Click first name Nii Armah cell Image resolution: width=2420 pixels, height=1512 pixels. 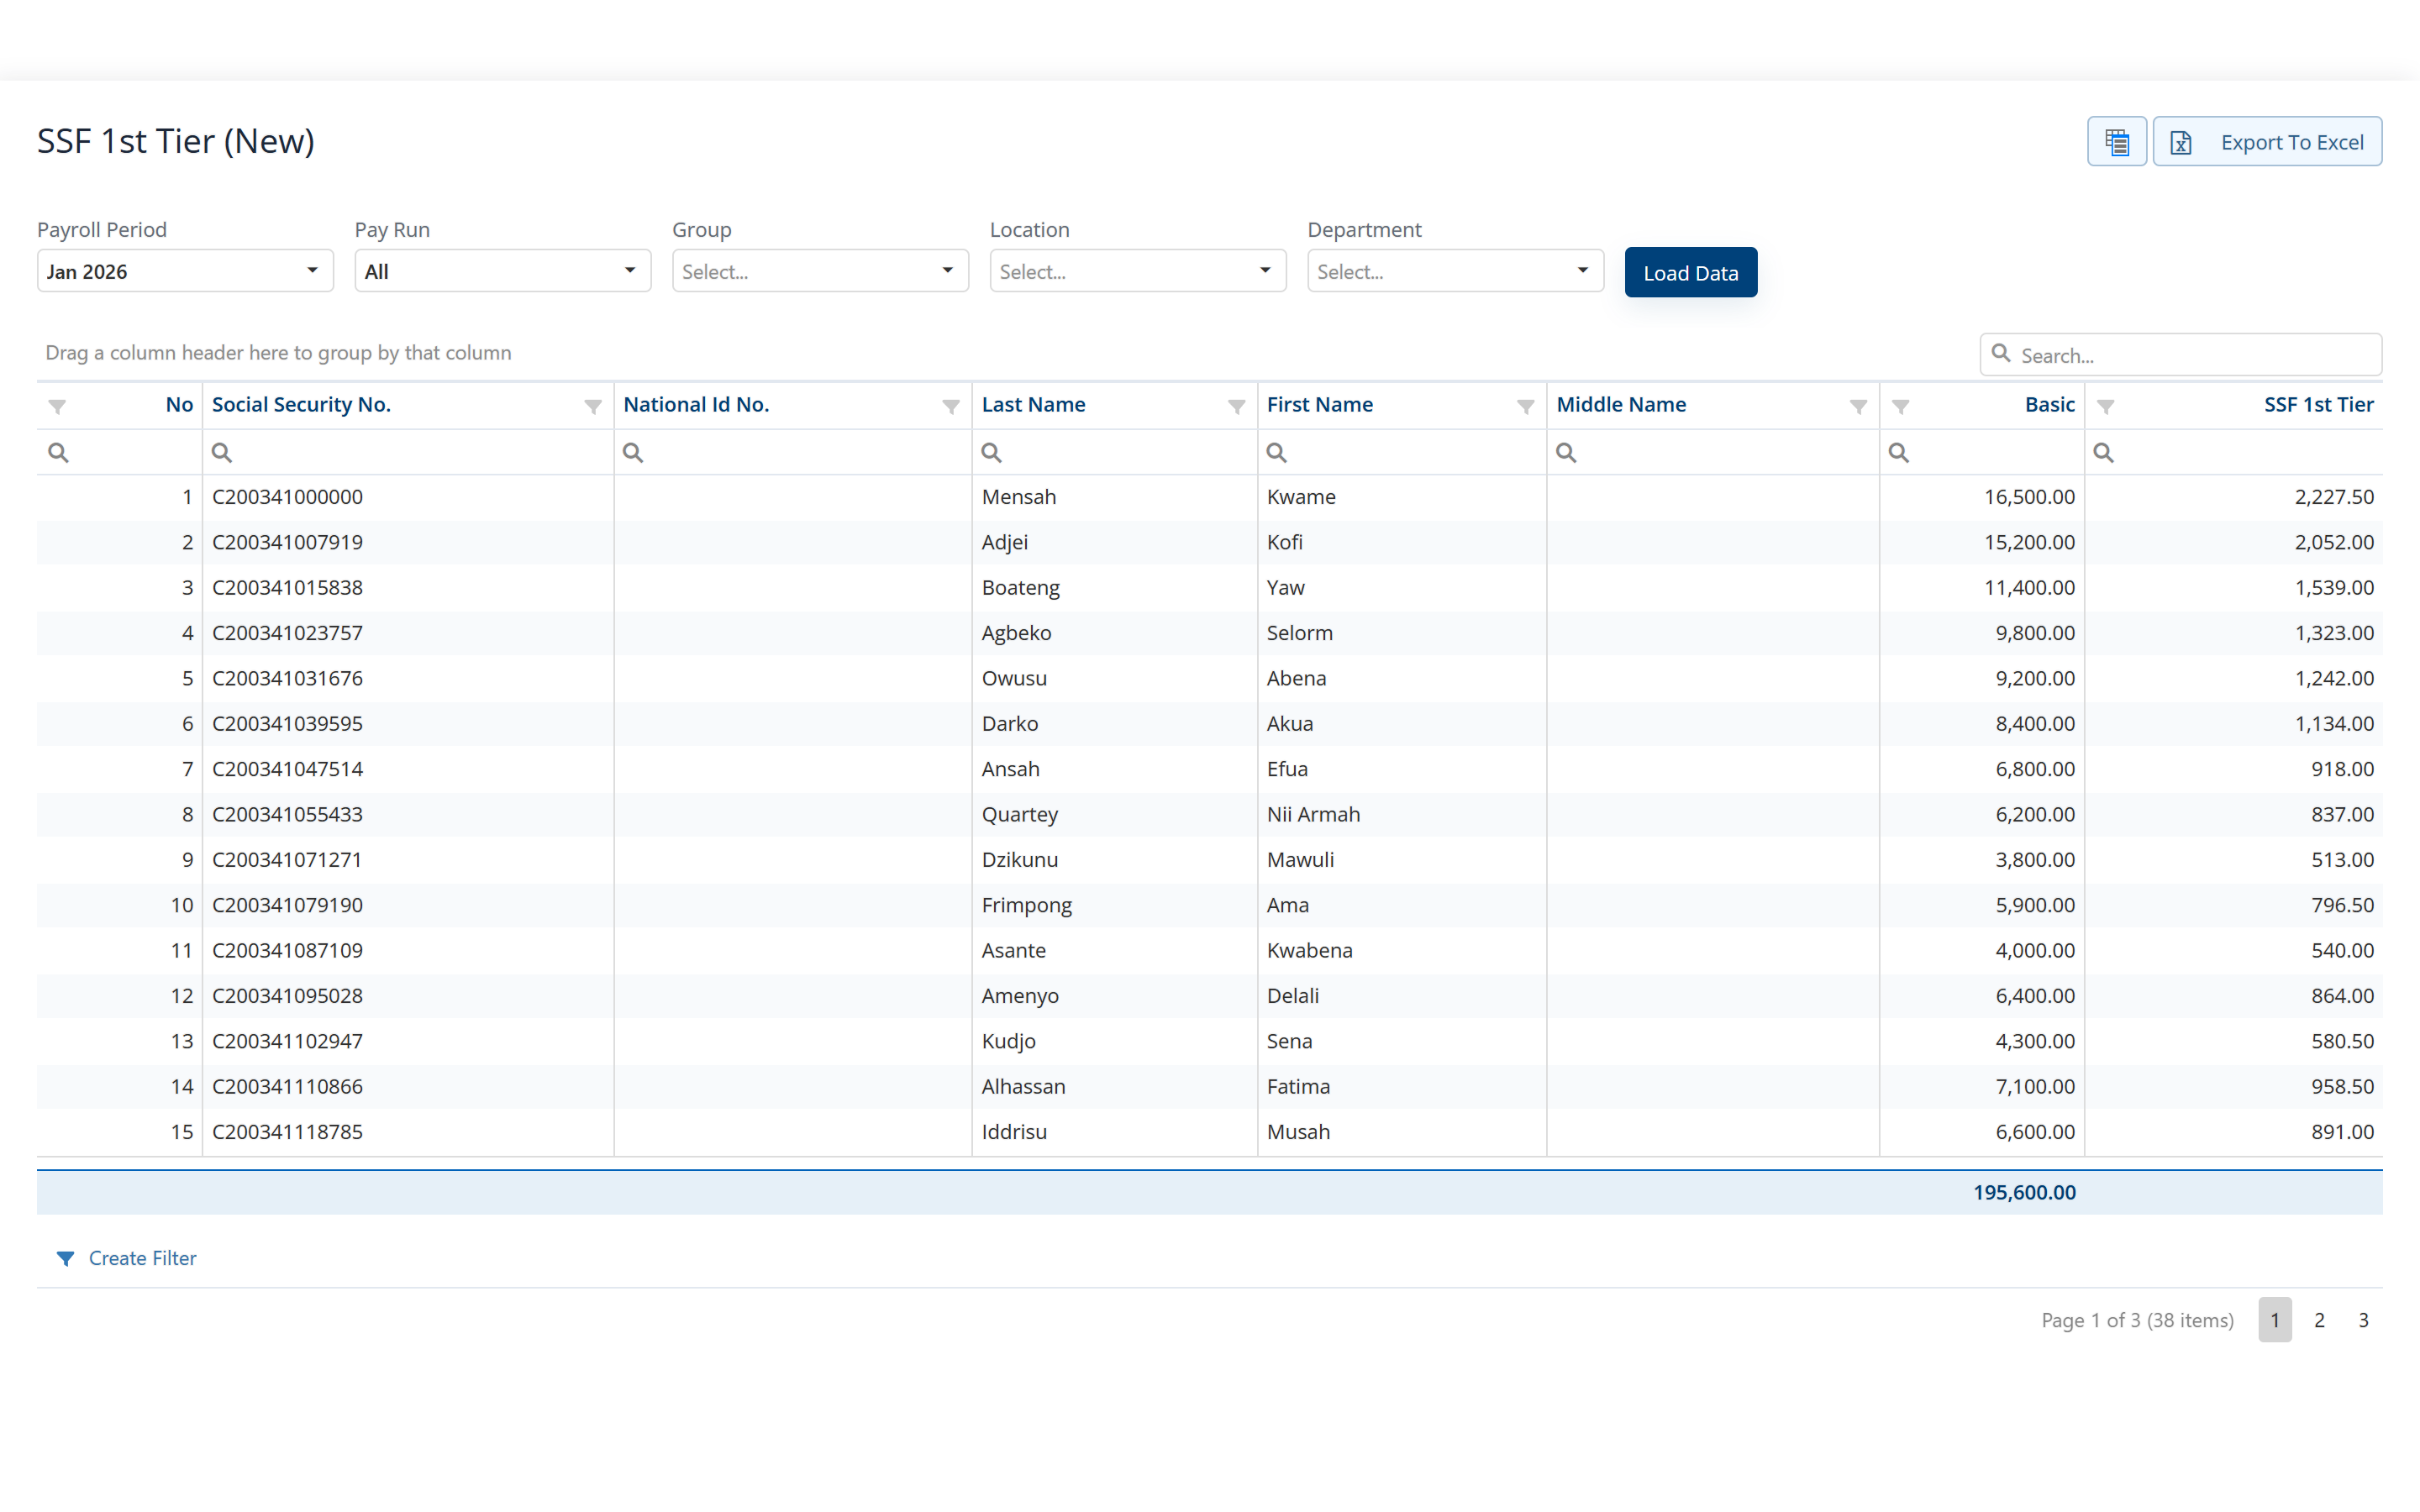(1313, 814)
